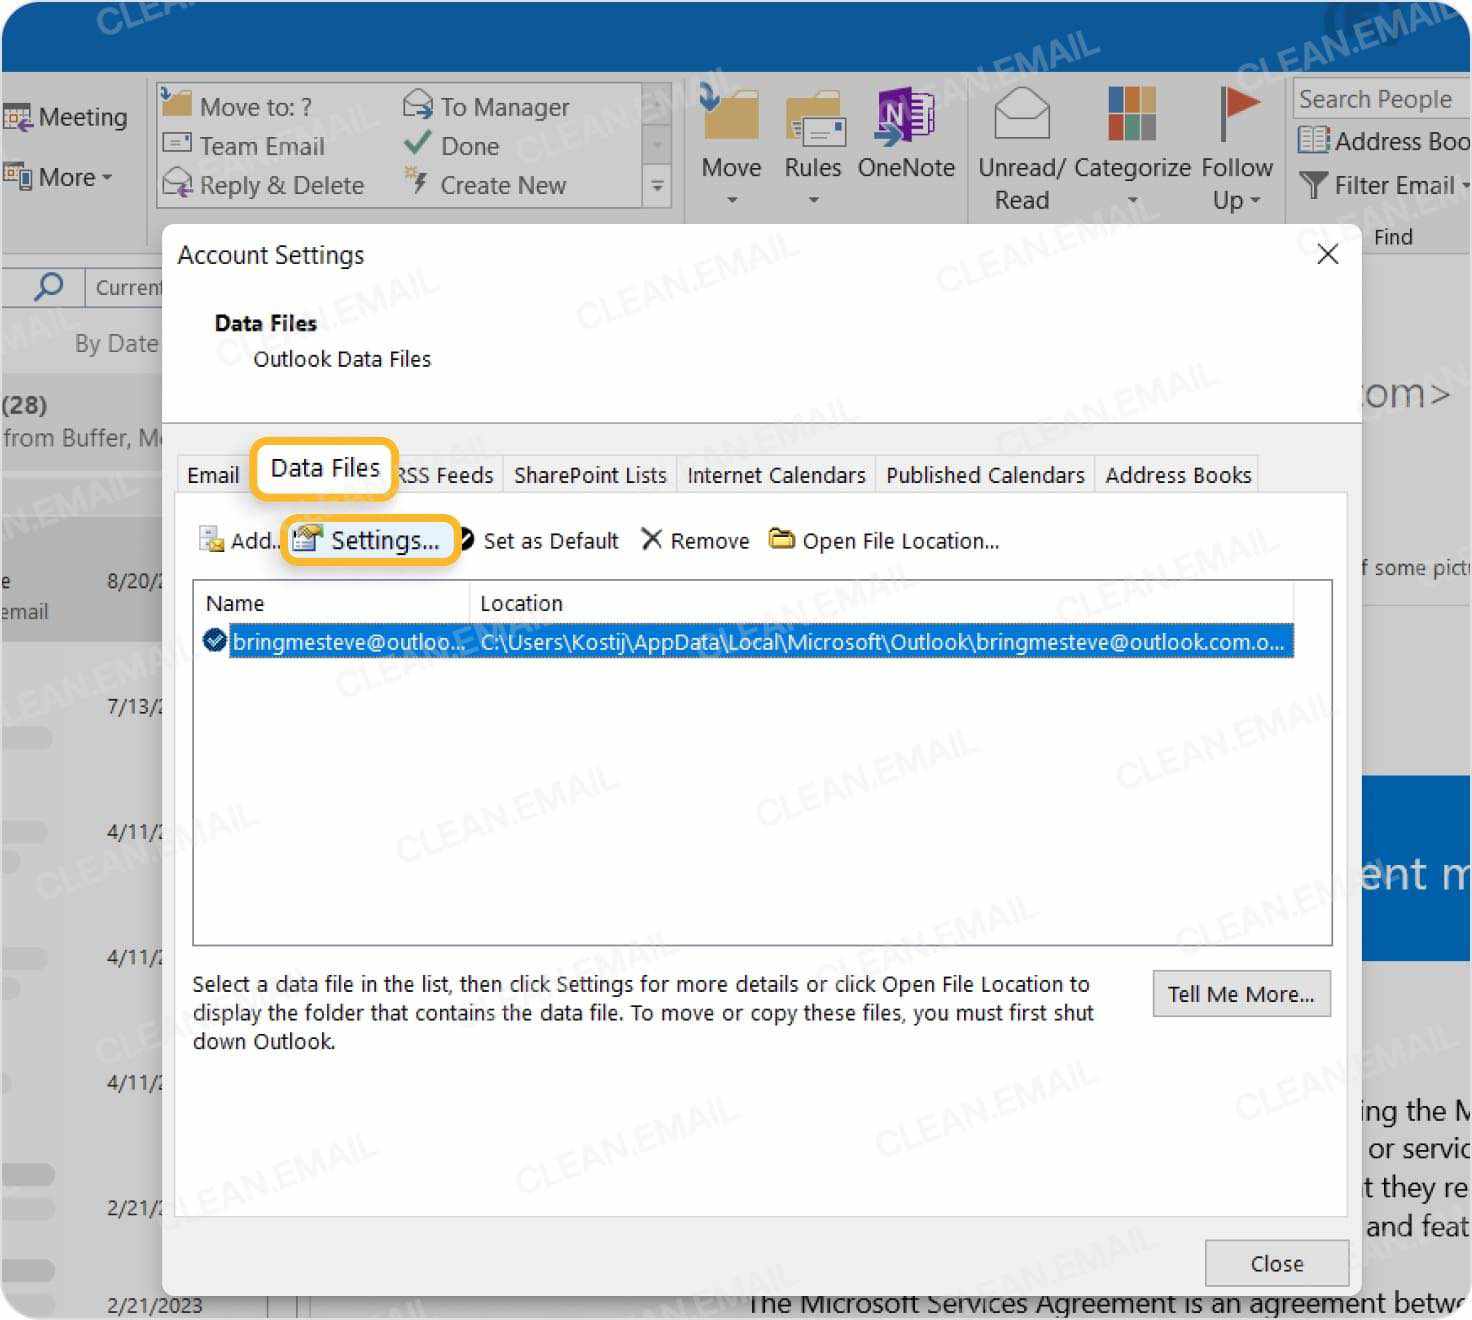Select the bringmesteve@outlook data file row
This screenshot has width=1472, height=1320.
(x=700, y=642)
